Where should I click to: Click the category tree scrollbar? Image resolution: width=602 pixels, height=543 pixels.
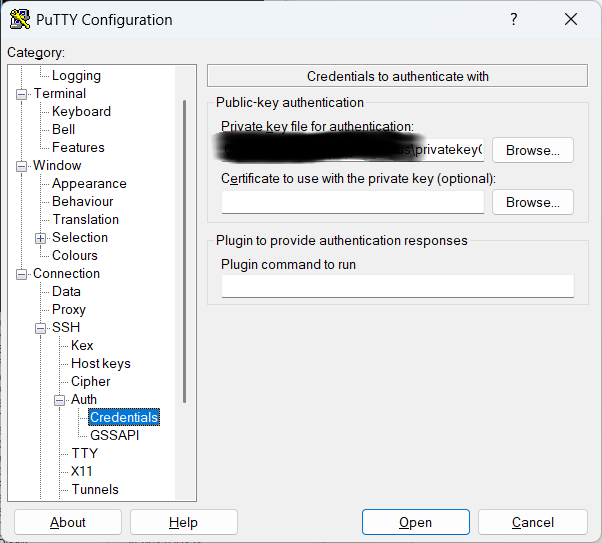[185, 251]
